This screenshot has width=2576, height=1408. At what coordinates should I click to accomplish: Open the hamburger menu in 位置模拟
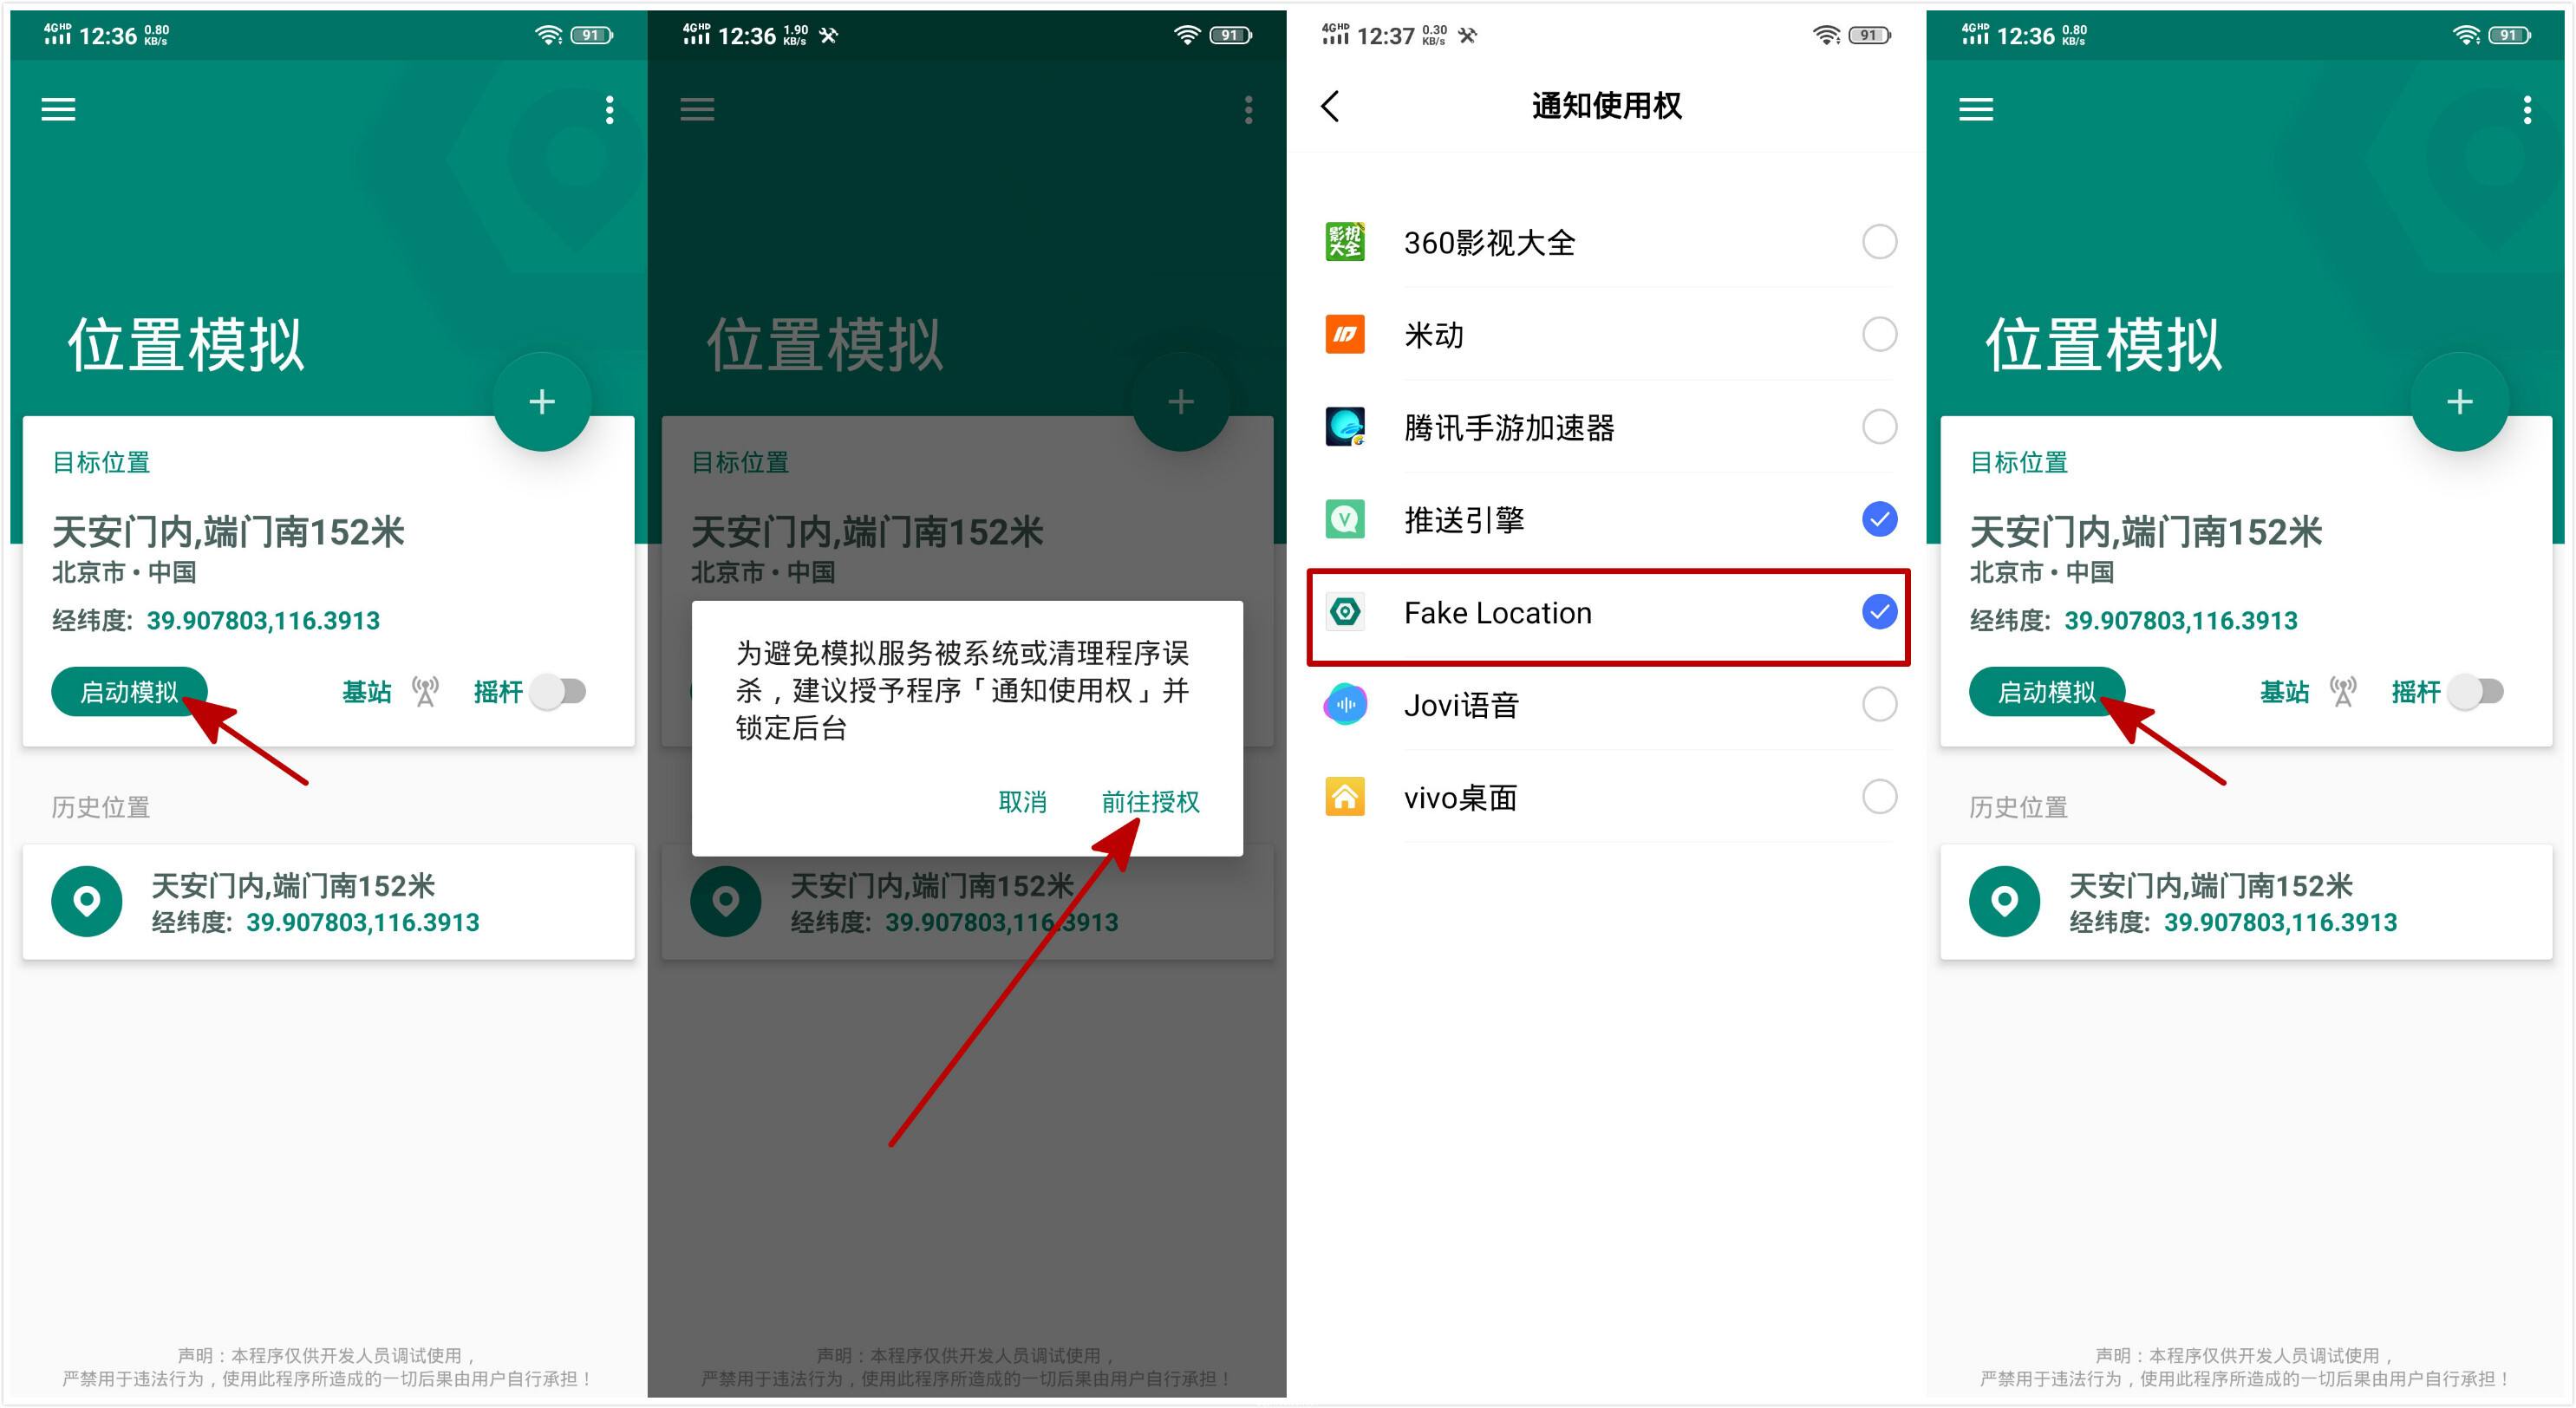pyautogui.click(x=59, y=106)
